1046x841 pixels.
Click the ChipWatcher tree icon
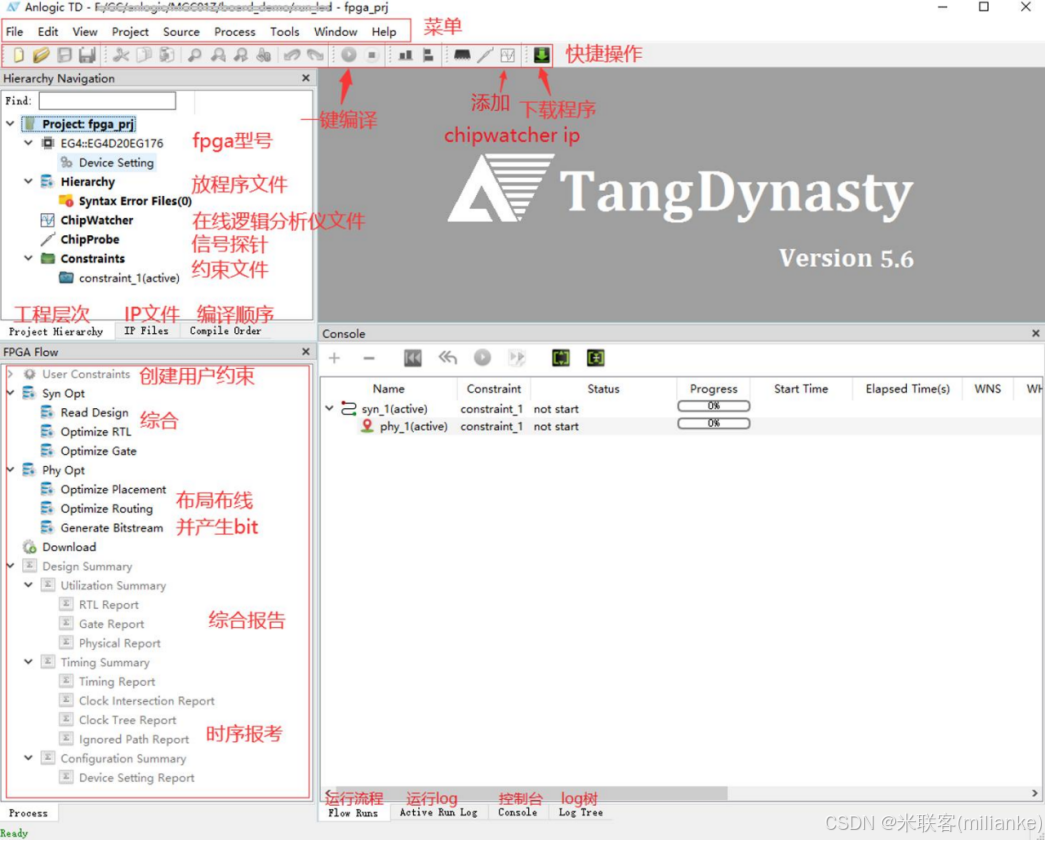coord(47,220)
